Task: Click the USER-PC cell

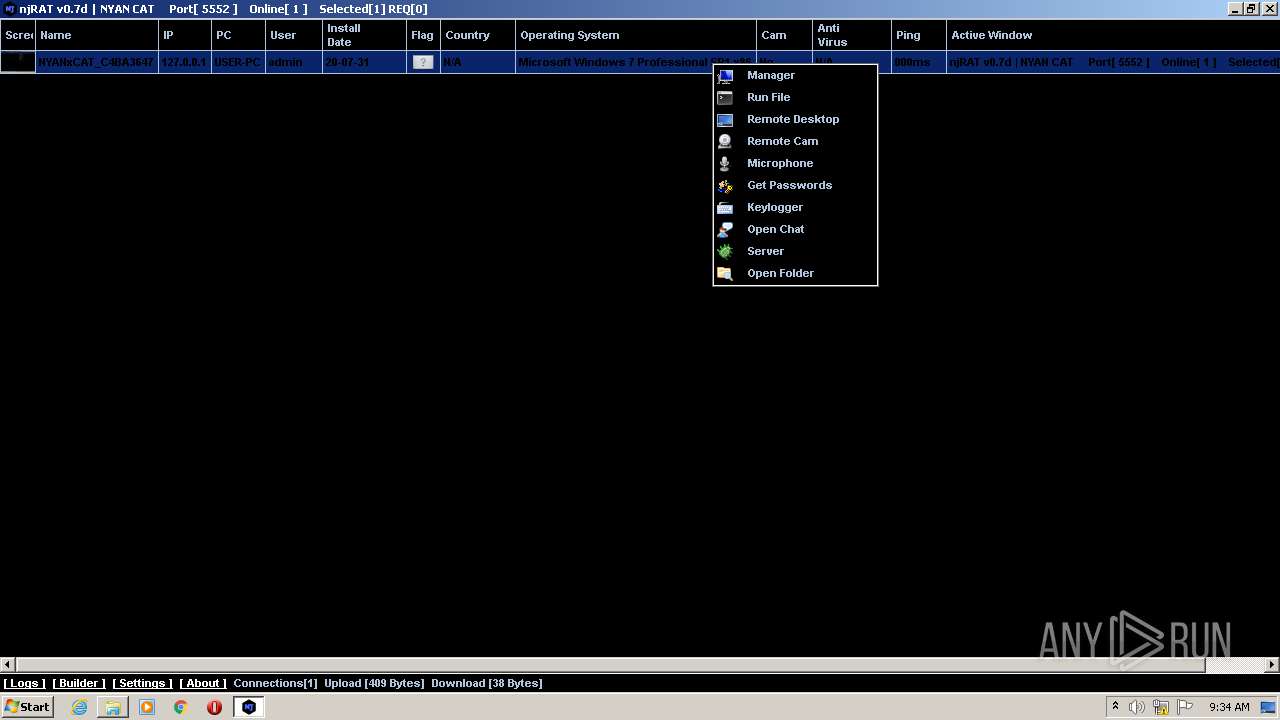Action: [237, 62]
